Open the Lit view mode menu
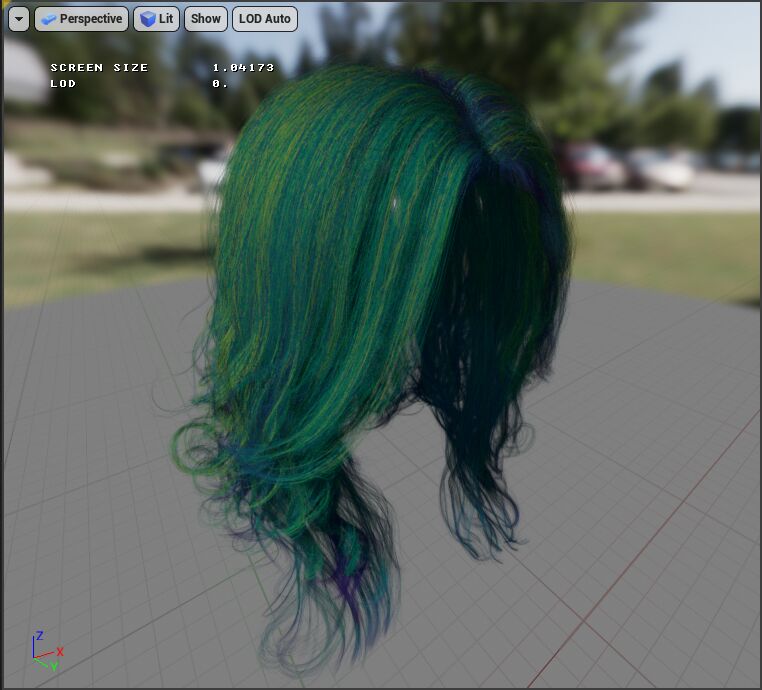762x690 pixels. [x=157, y=19]
